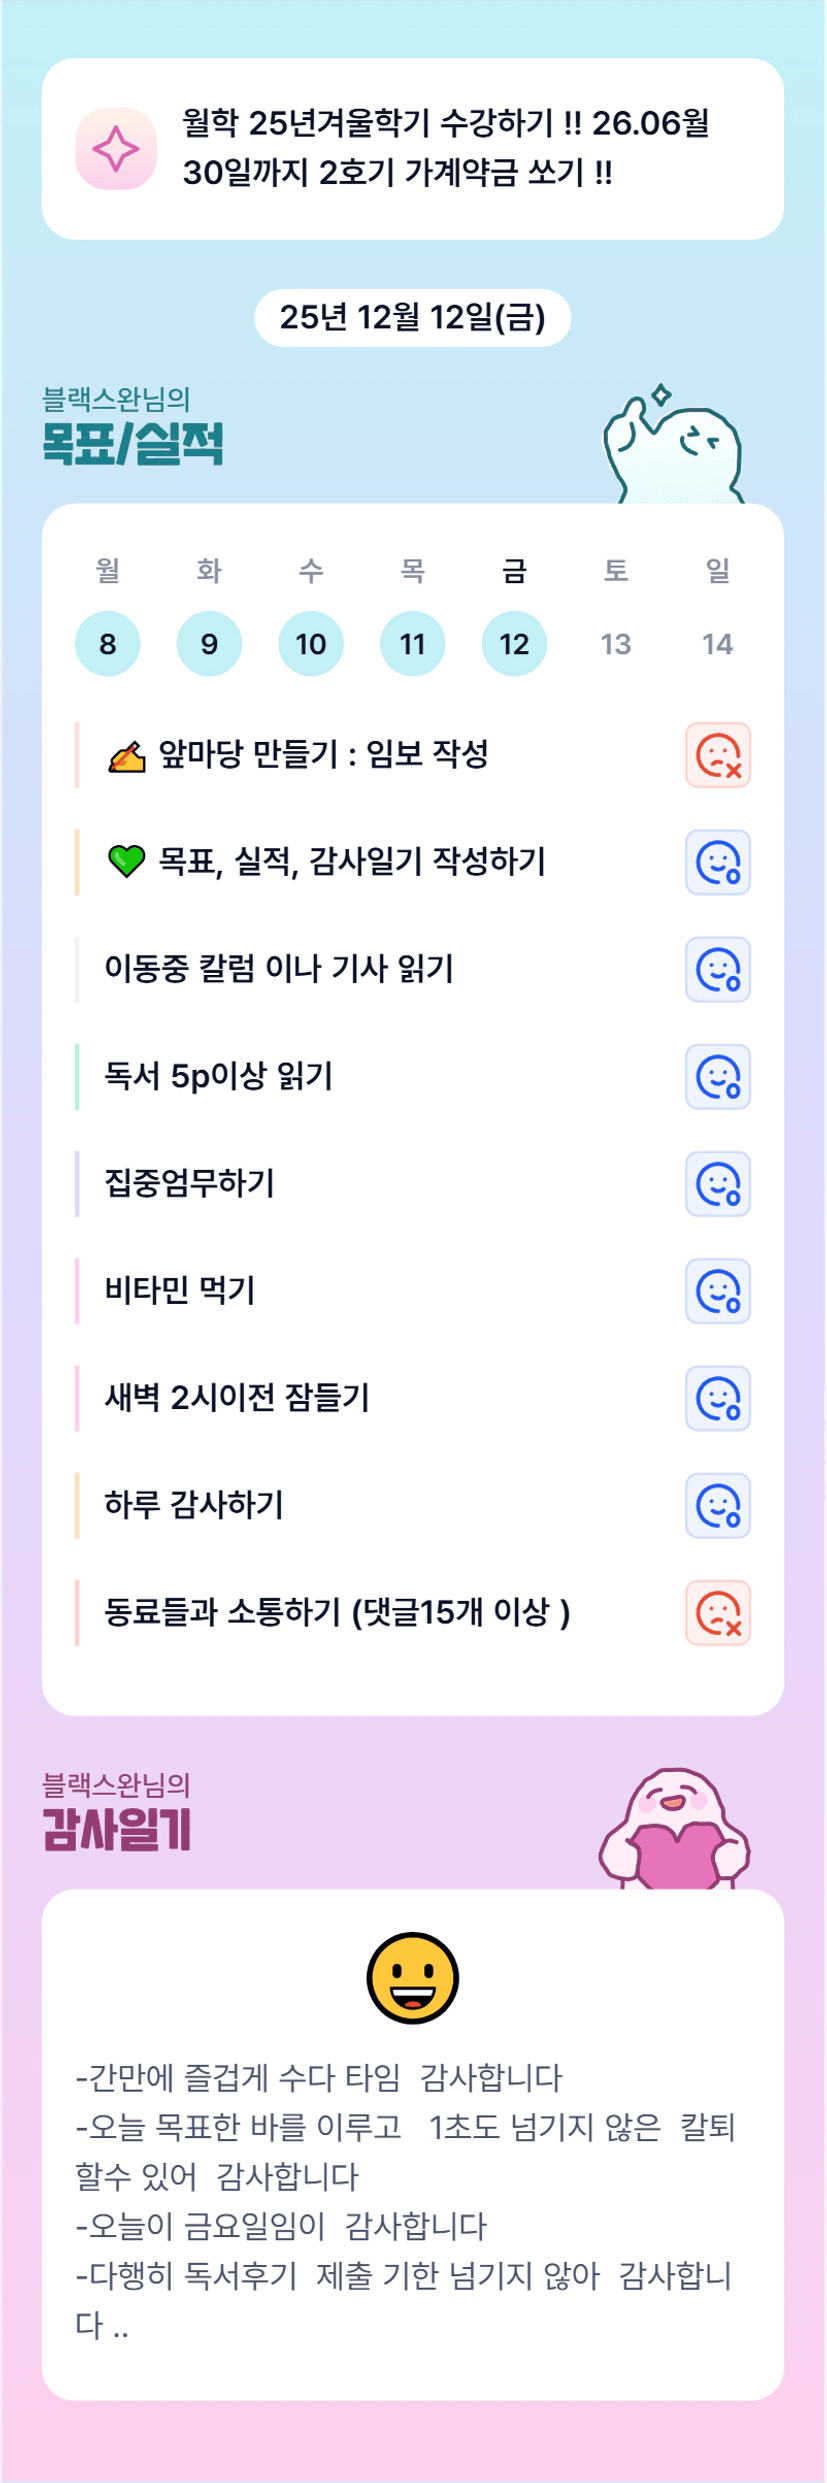Click the pink heart mascot above gratitude diary
This screenshot has height=2483, width=827.
tap(674, 1829)
